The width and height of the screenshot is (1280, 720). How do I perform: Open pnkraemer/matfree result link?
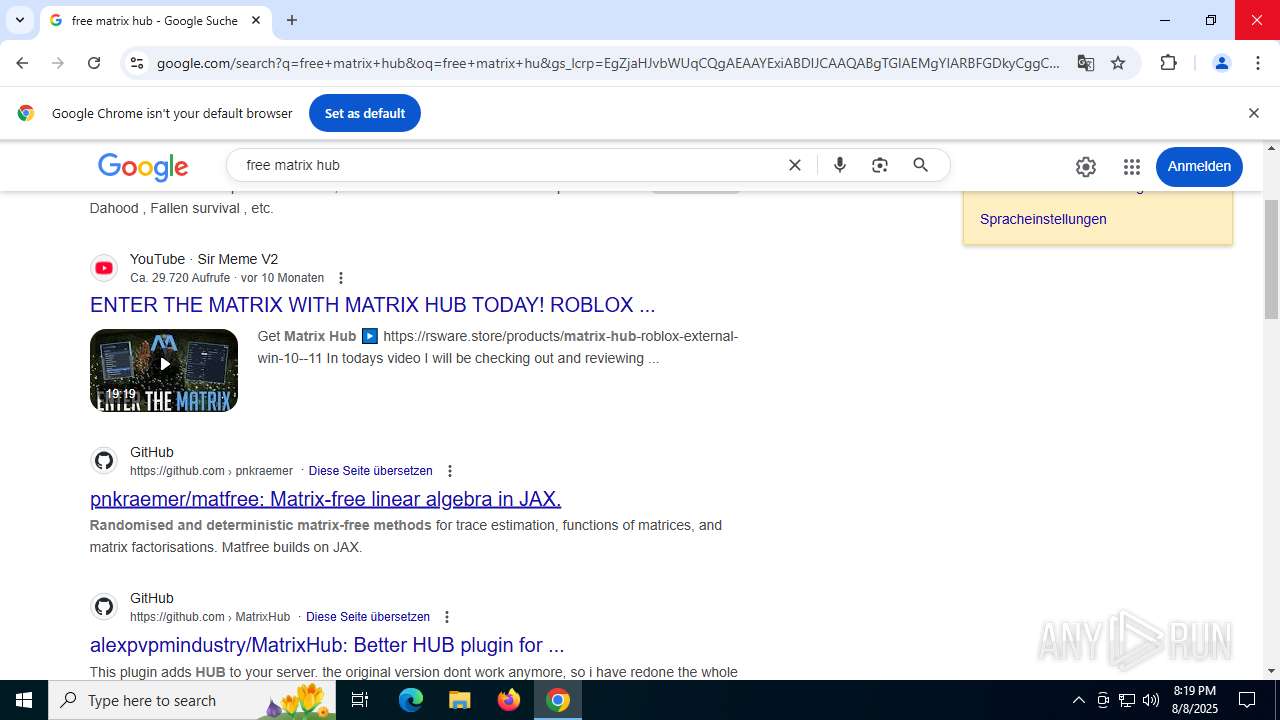[x=326, y=499]
